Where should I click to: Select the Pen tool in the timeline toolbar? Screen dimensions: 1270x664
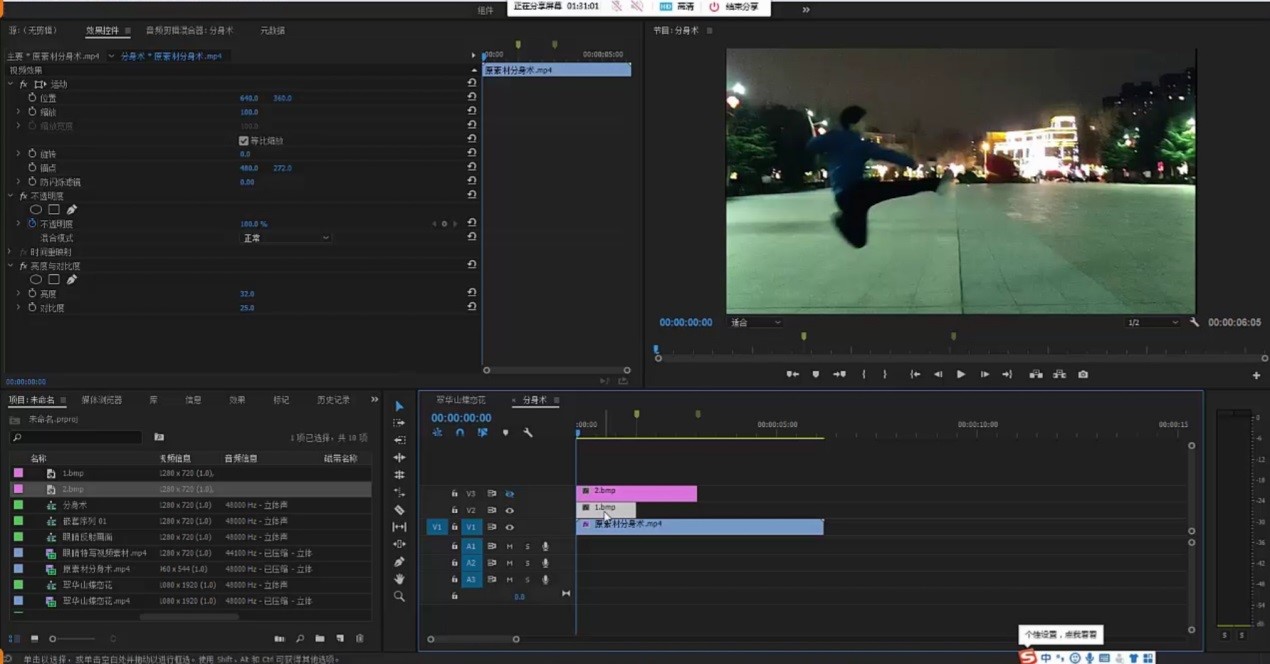point(399,562)
